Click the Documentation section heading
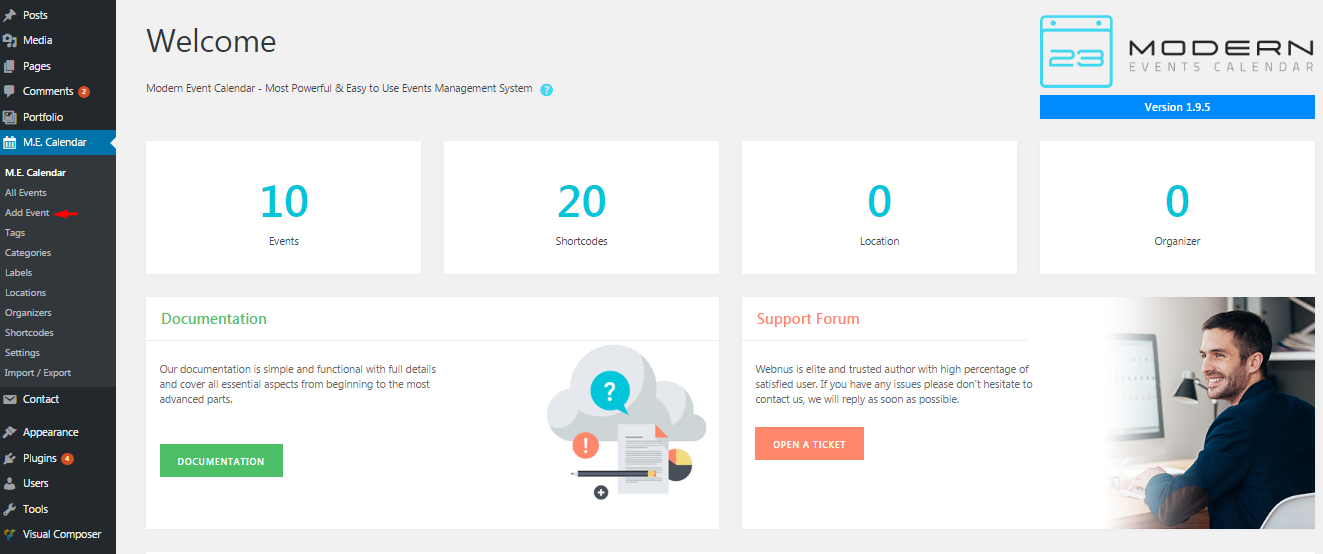Viewport: 1323px width, 554px height. pos(214,319)
